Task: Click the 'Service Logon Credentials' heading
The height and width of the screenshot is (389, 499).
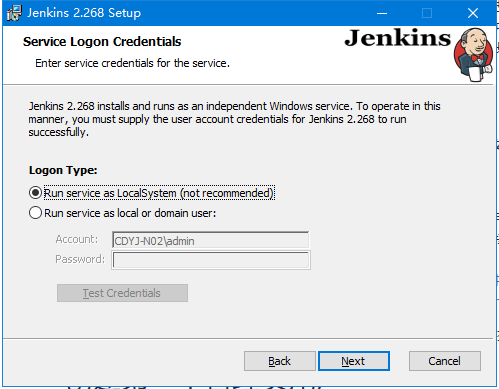Action: (102, 42)
